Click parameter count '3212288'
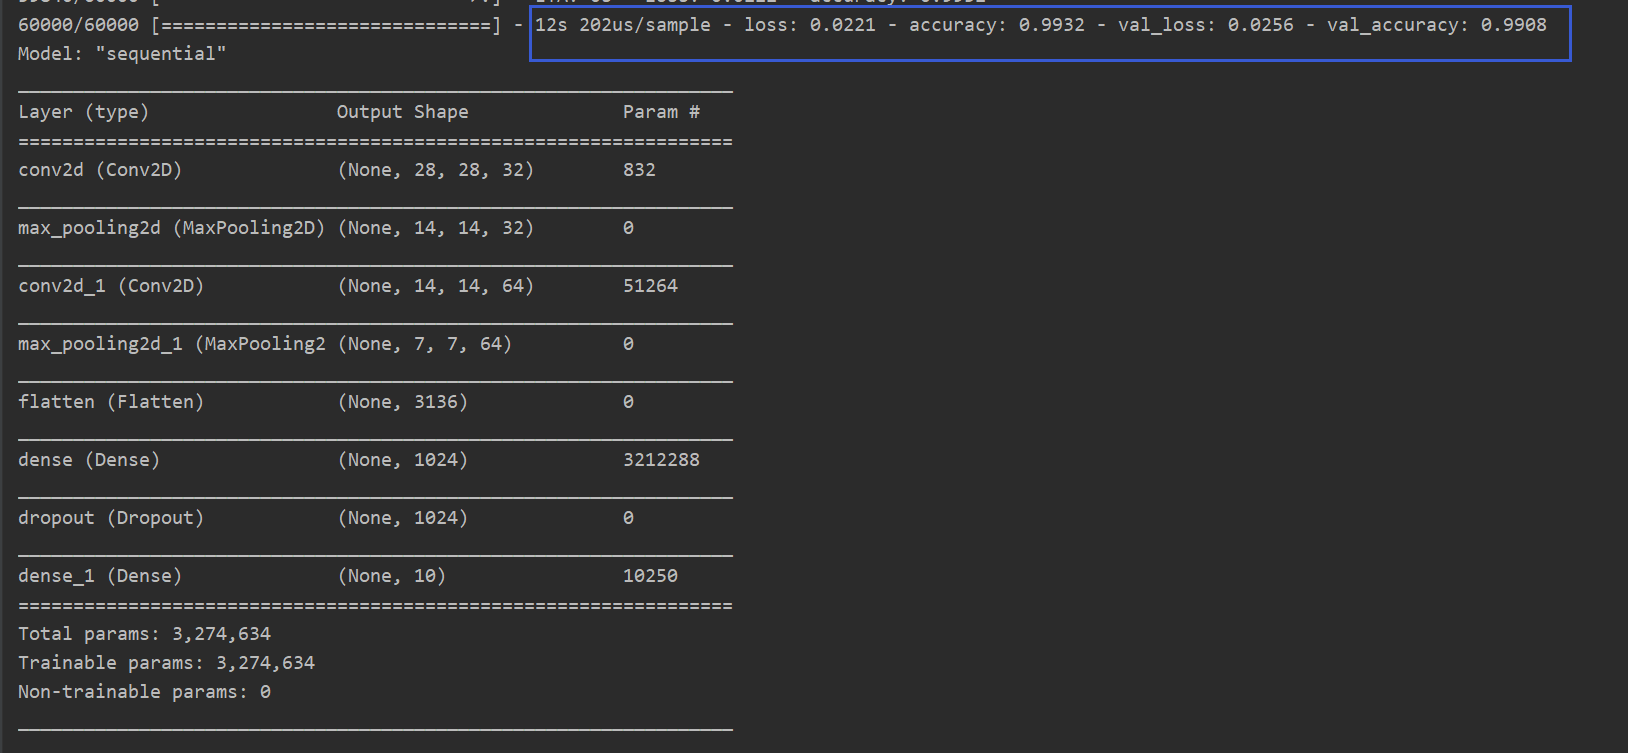The width and height of the screenshot is (1628, 753). click(661, 460)
